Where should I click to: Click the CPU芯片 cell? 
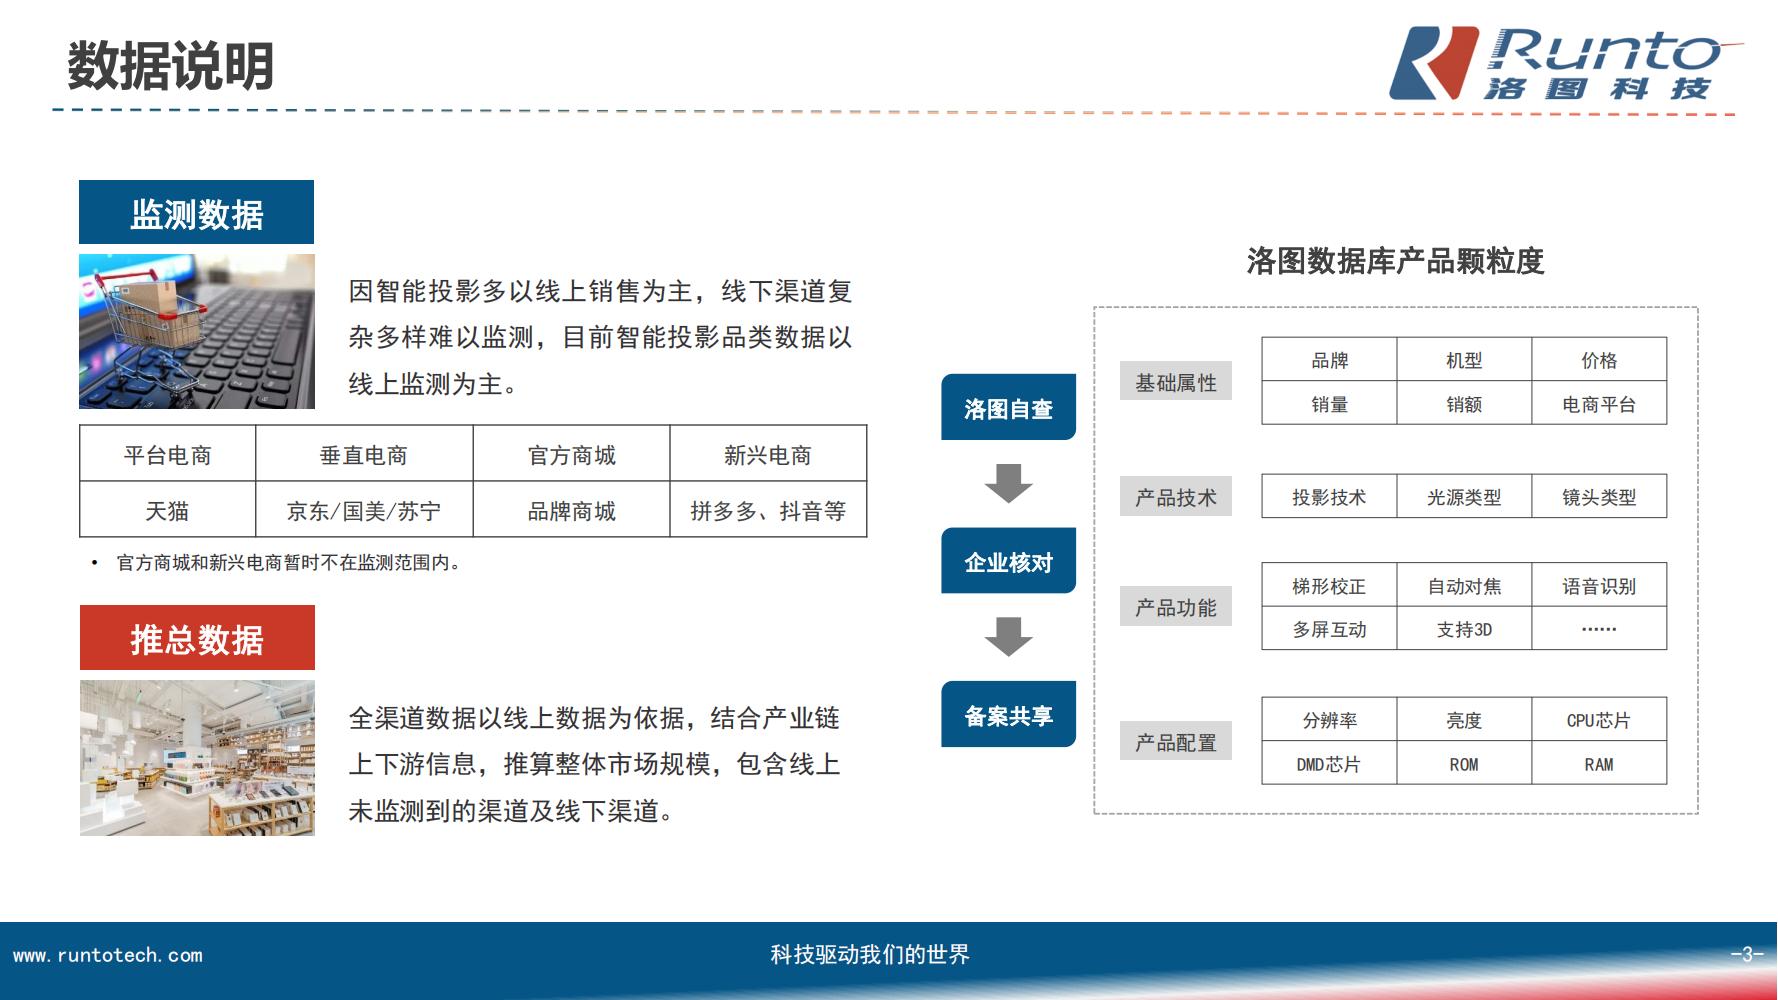click(1599, 719)
